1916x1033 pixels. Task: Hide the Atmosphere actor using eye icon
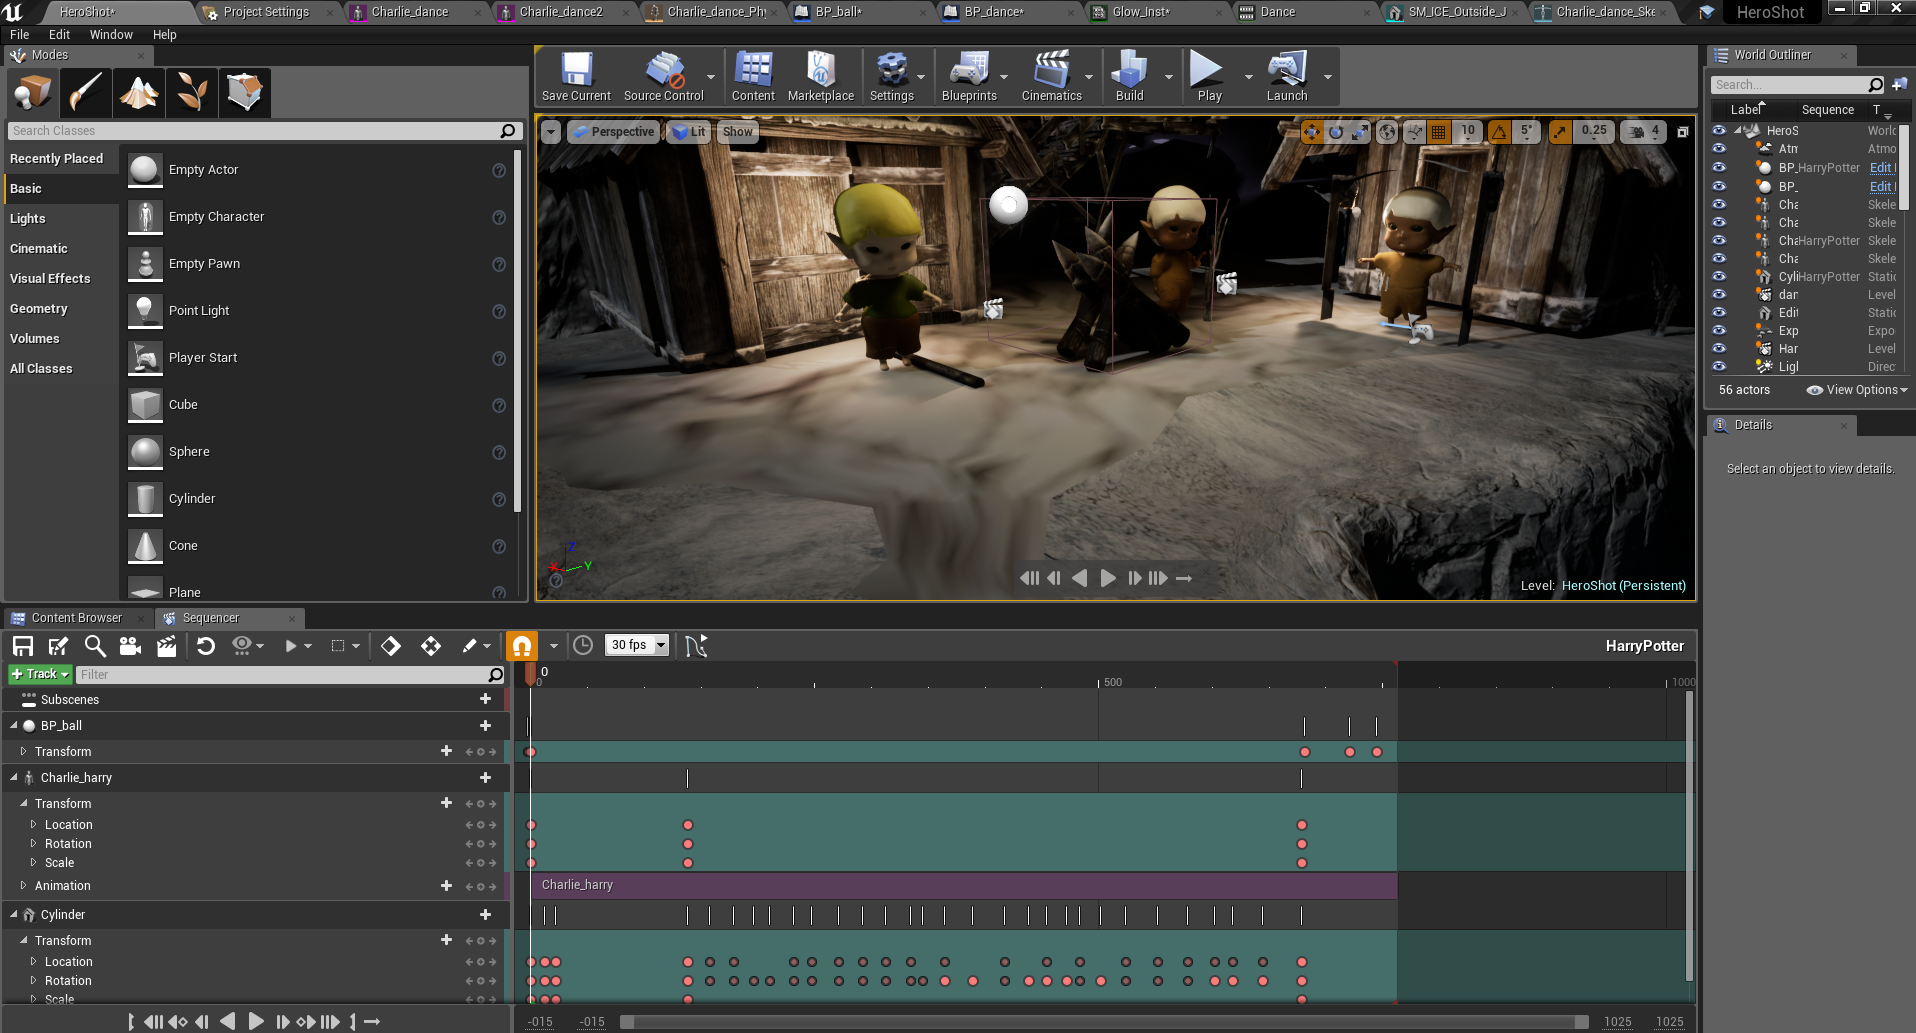pyautogui.click(x=1719, y=149)
